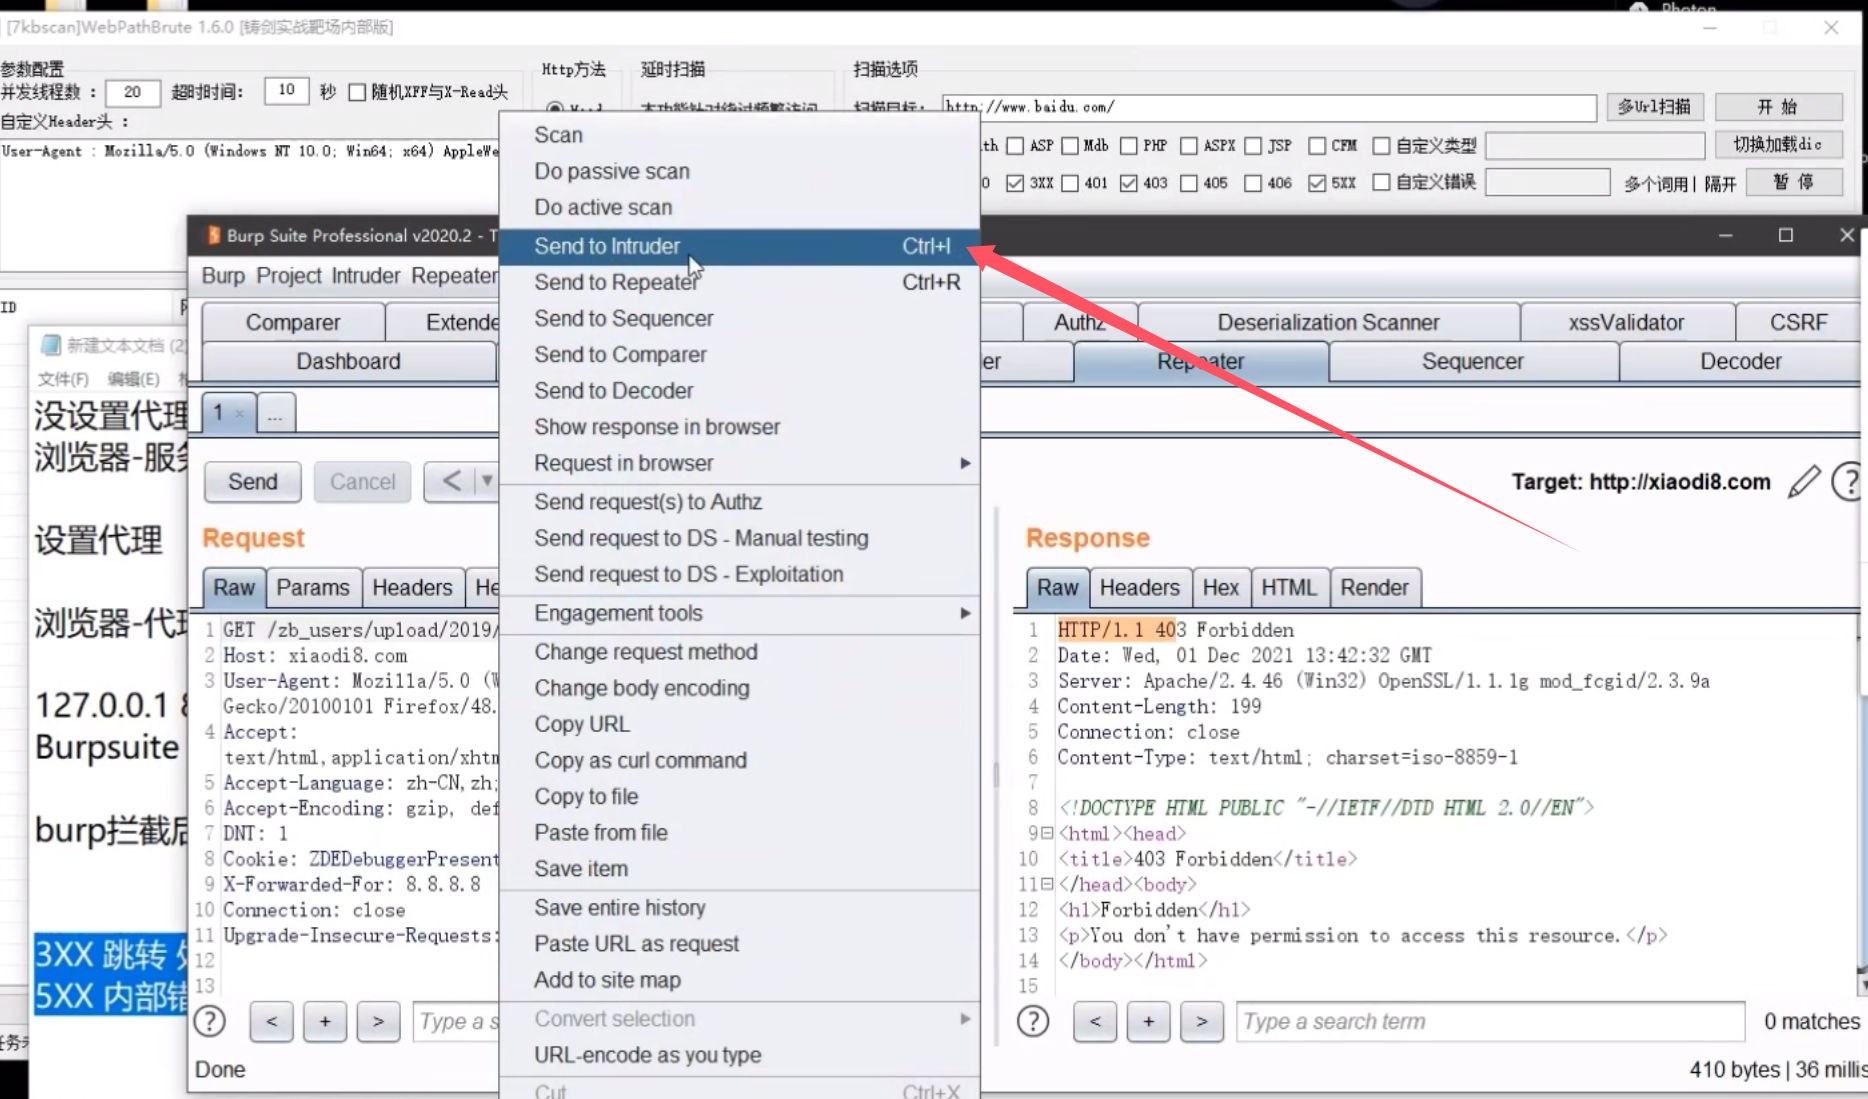The width and height of the screenshot is (1868, 1099).
Task: Click the next-match arrow under Response panel
Action: [1202, 1022]
